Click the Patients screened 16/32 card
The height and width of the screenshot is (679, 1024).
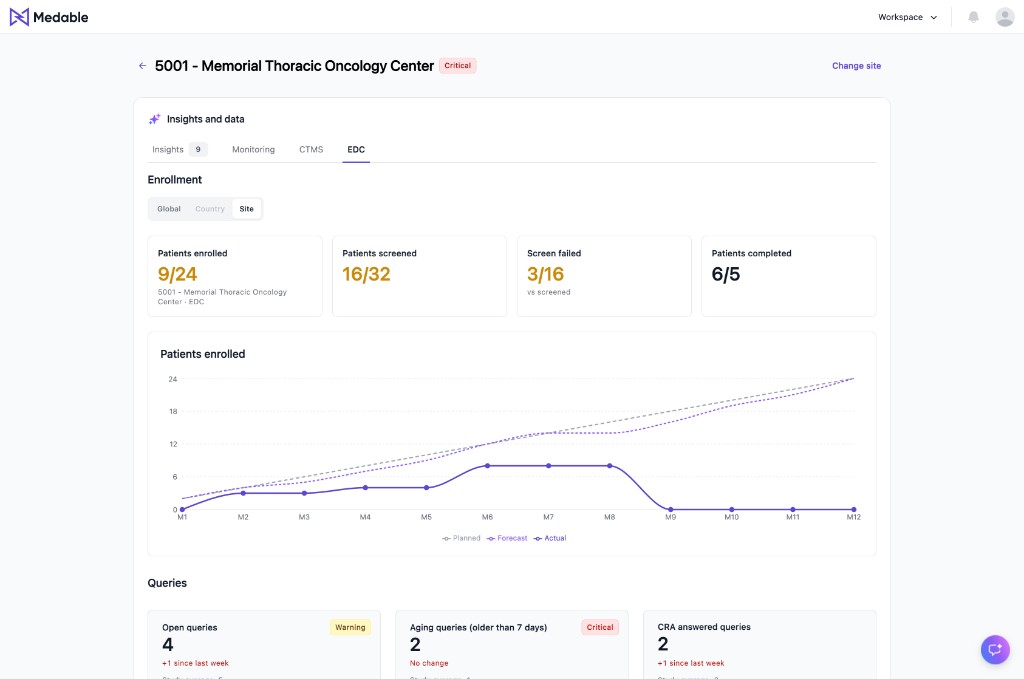(419, 276)
